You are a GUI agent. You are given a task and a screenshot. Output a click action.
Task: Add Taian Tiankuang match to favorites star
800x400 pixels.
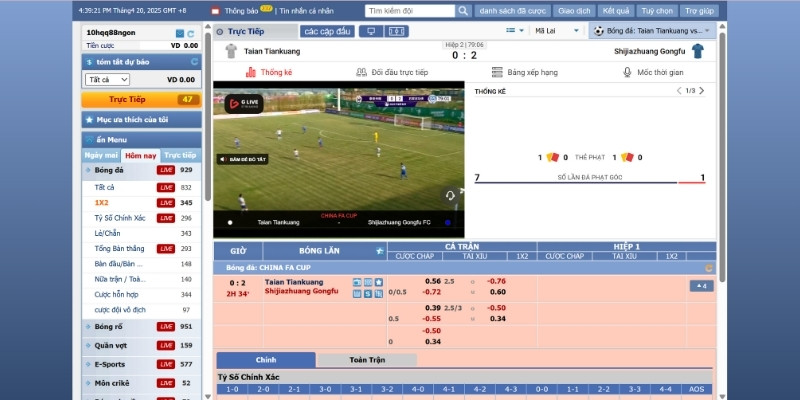tap(379, 282)
